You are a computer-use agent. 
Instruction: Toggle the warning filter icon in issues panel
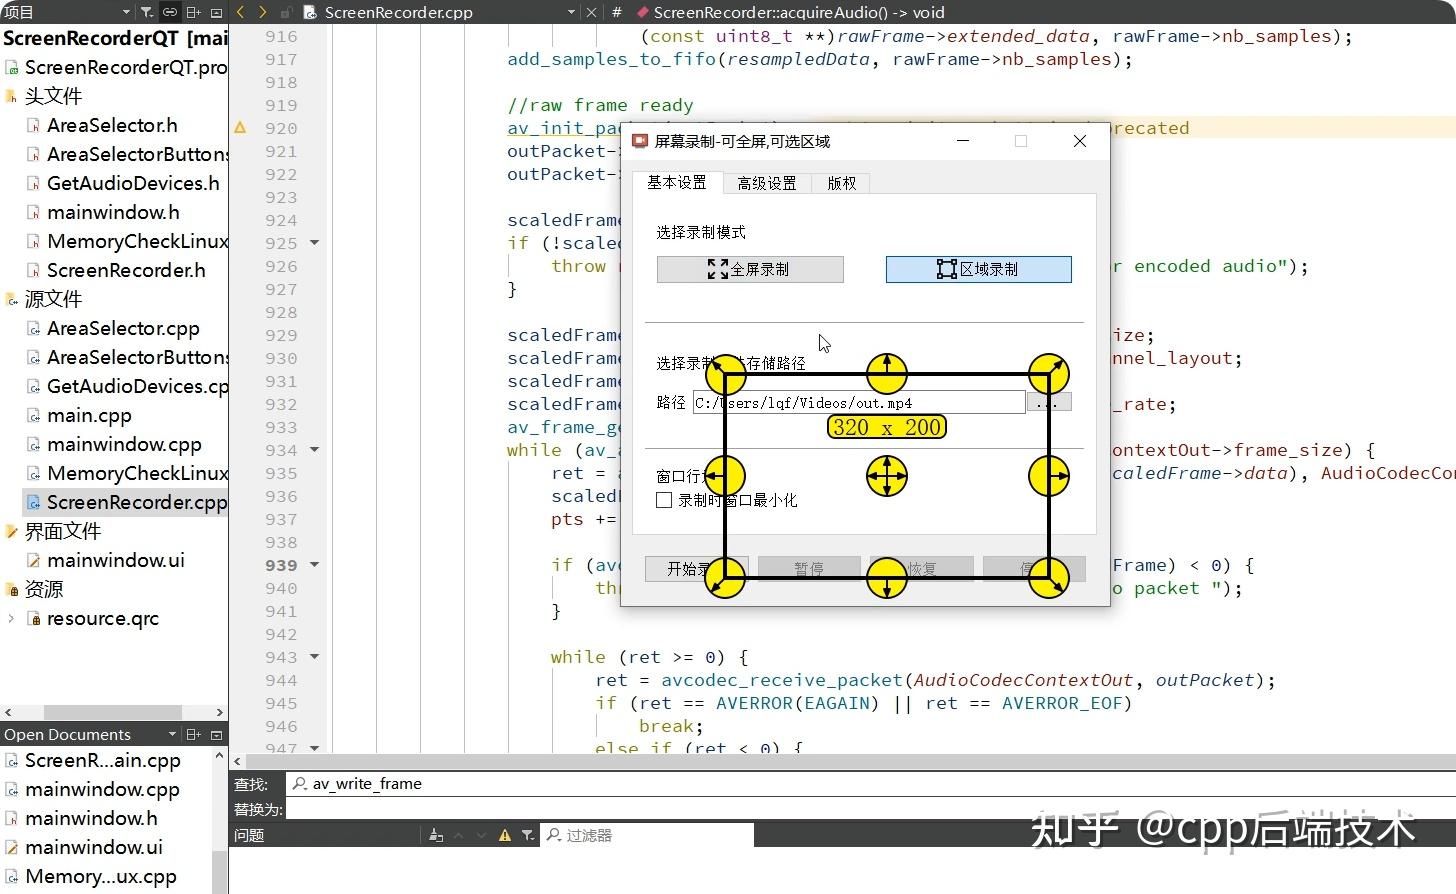point(505,835)
